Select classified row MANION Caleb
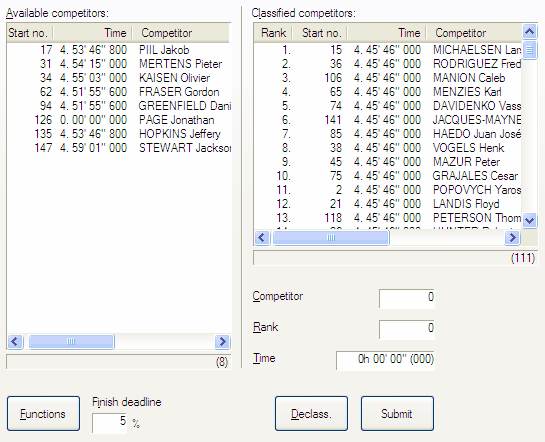The width and height of the screenshot is (545, 442). point(388,78)
